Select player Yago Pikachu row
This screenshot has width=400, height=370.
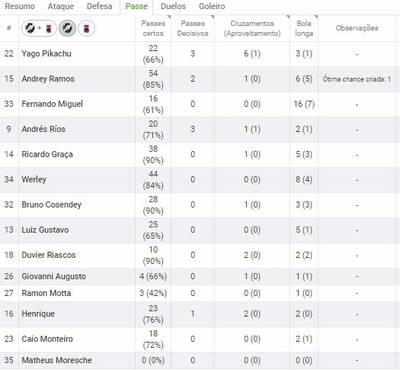point(198,54)
